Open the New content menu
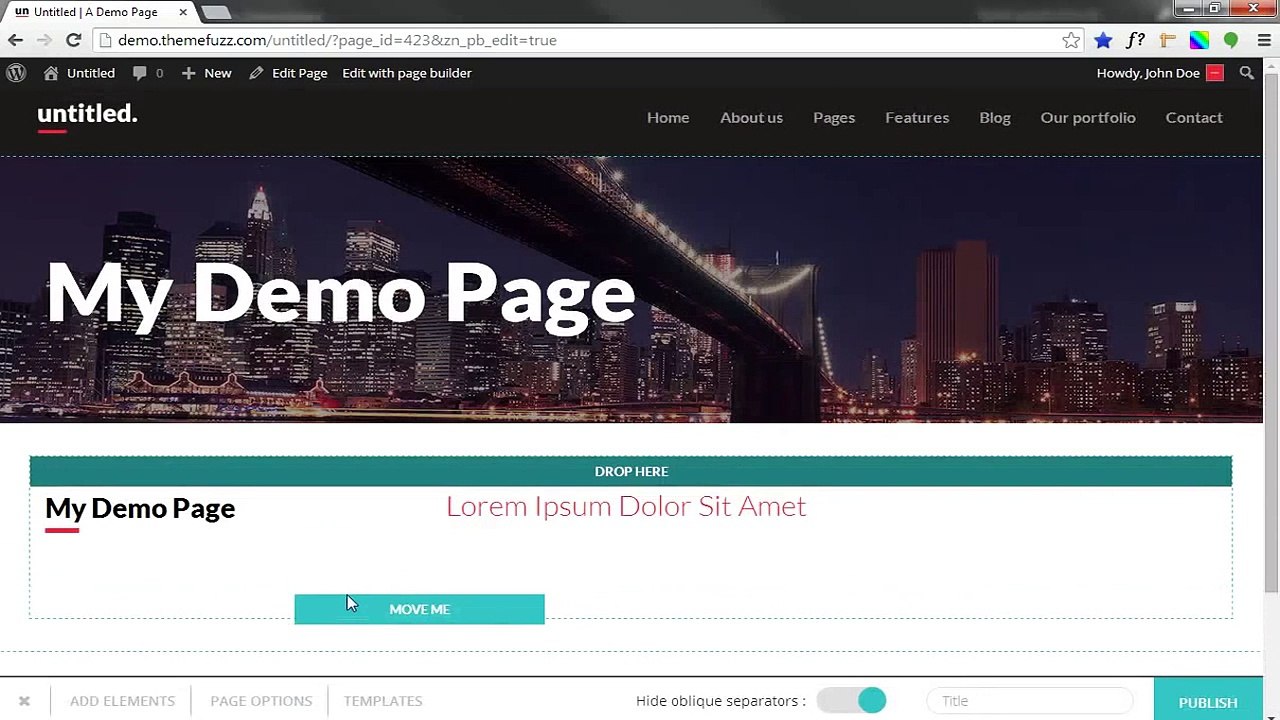The image size is (1280, 720). (206, 73)
